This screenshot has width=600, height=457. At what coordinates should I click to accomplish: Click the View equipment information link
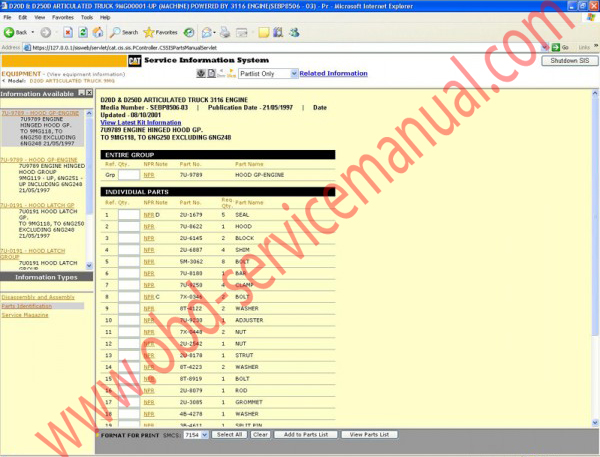click(x=86, y=74)
